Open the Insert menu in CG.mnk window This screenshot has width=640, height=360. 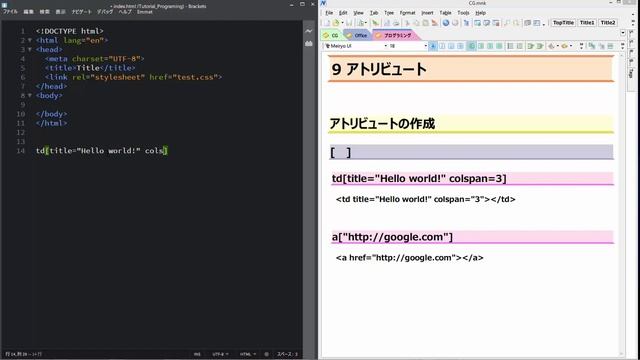(x=427, y=13)
